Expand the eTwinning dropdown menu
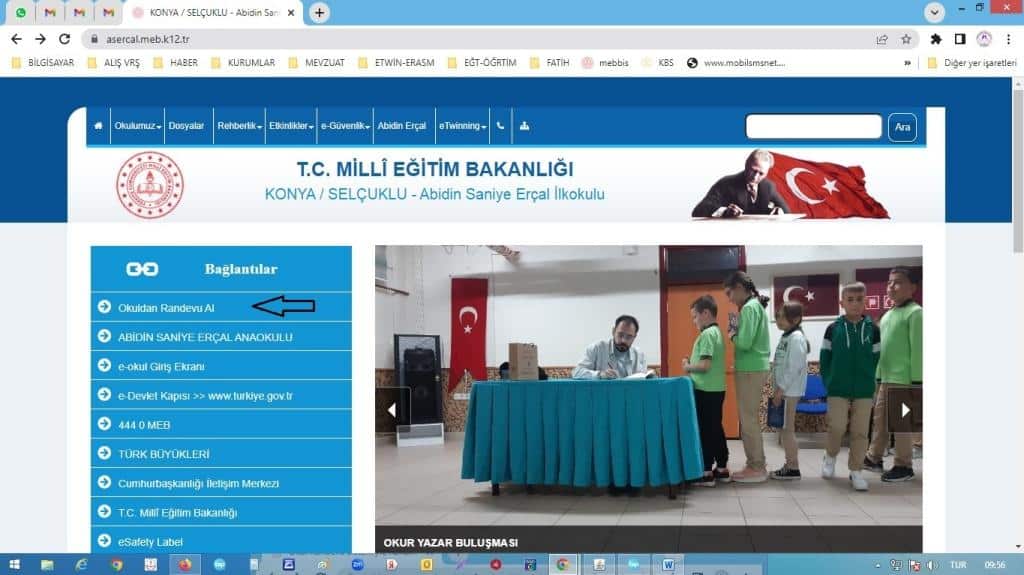The width and height of the screenshot is (1024, 575). click(462, 126)
